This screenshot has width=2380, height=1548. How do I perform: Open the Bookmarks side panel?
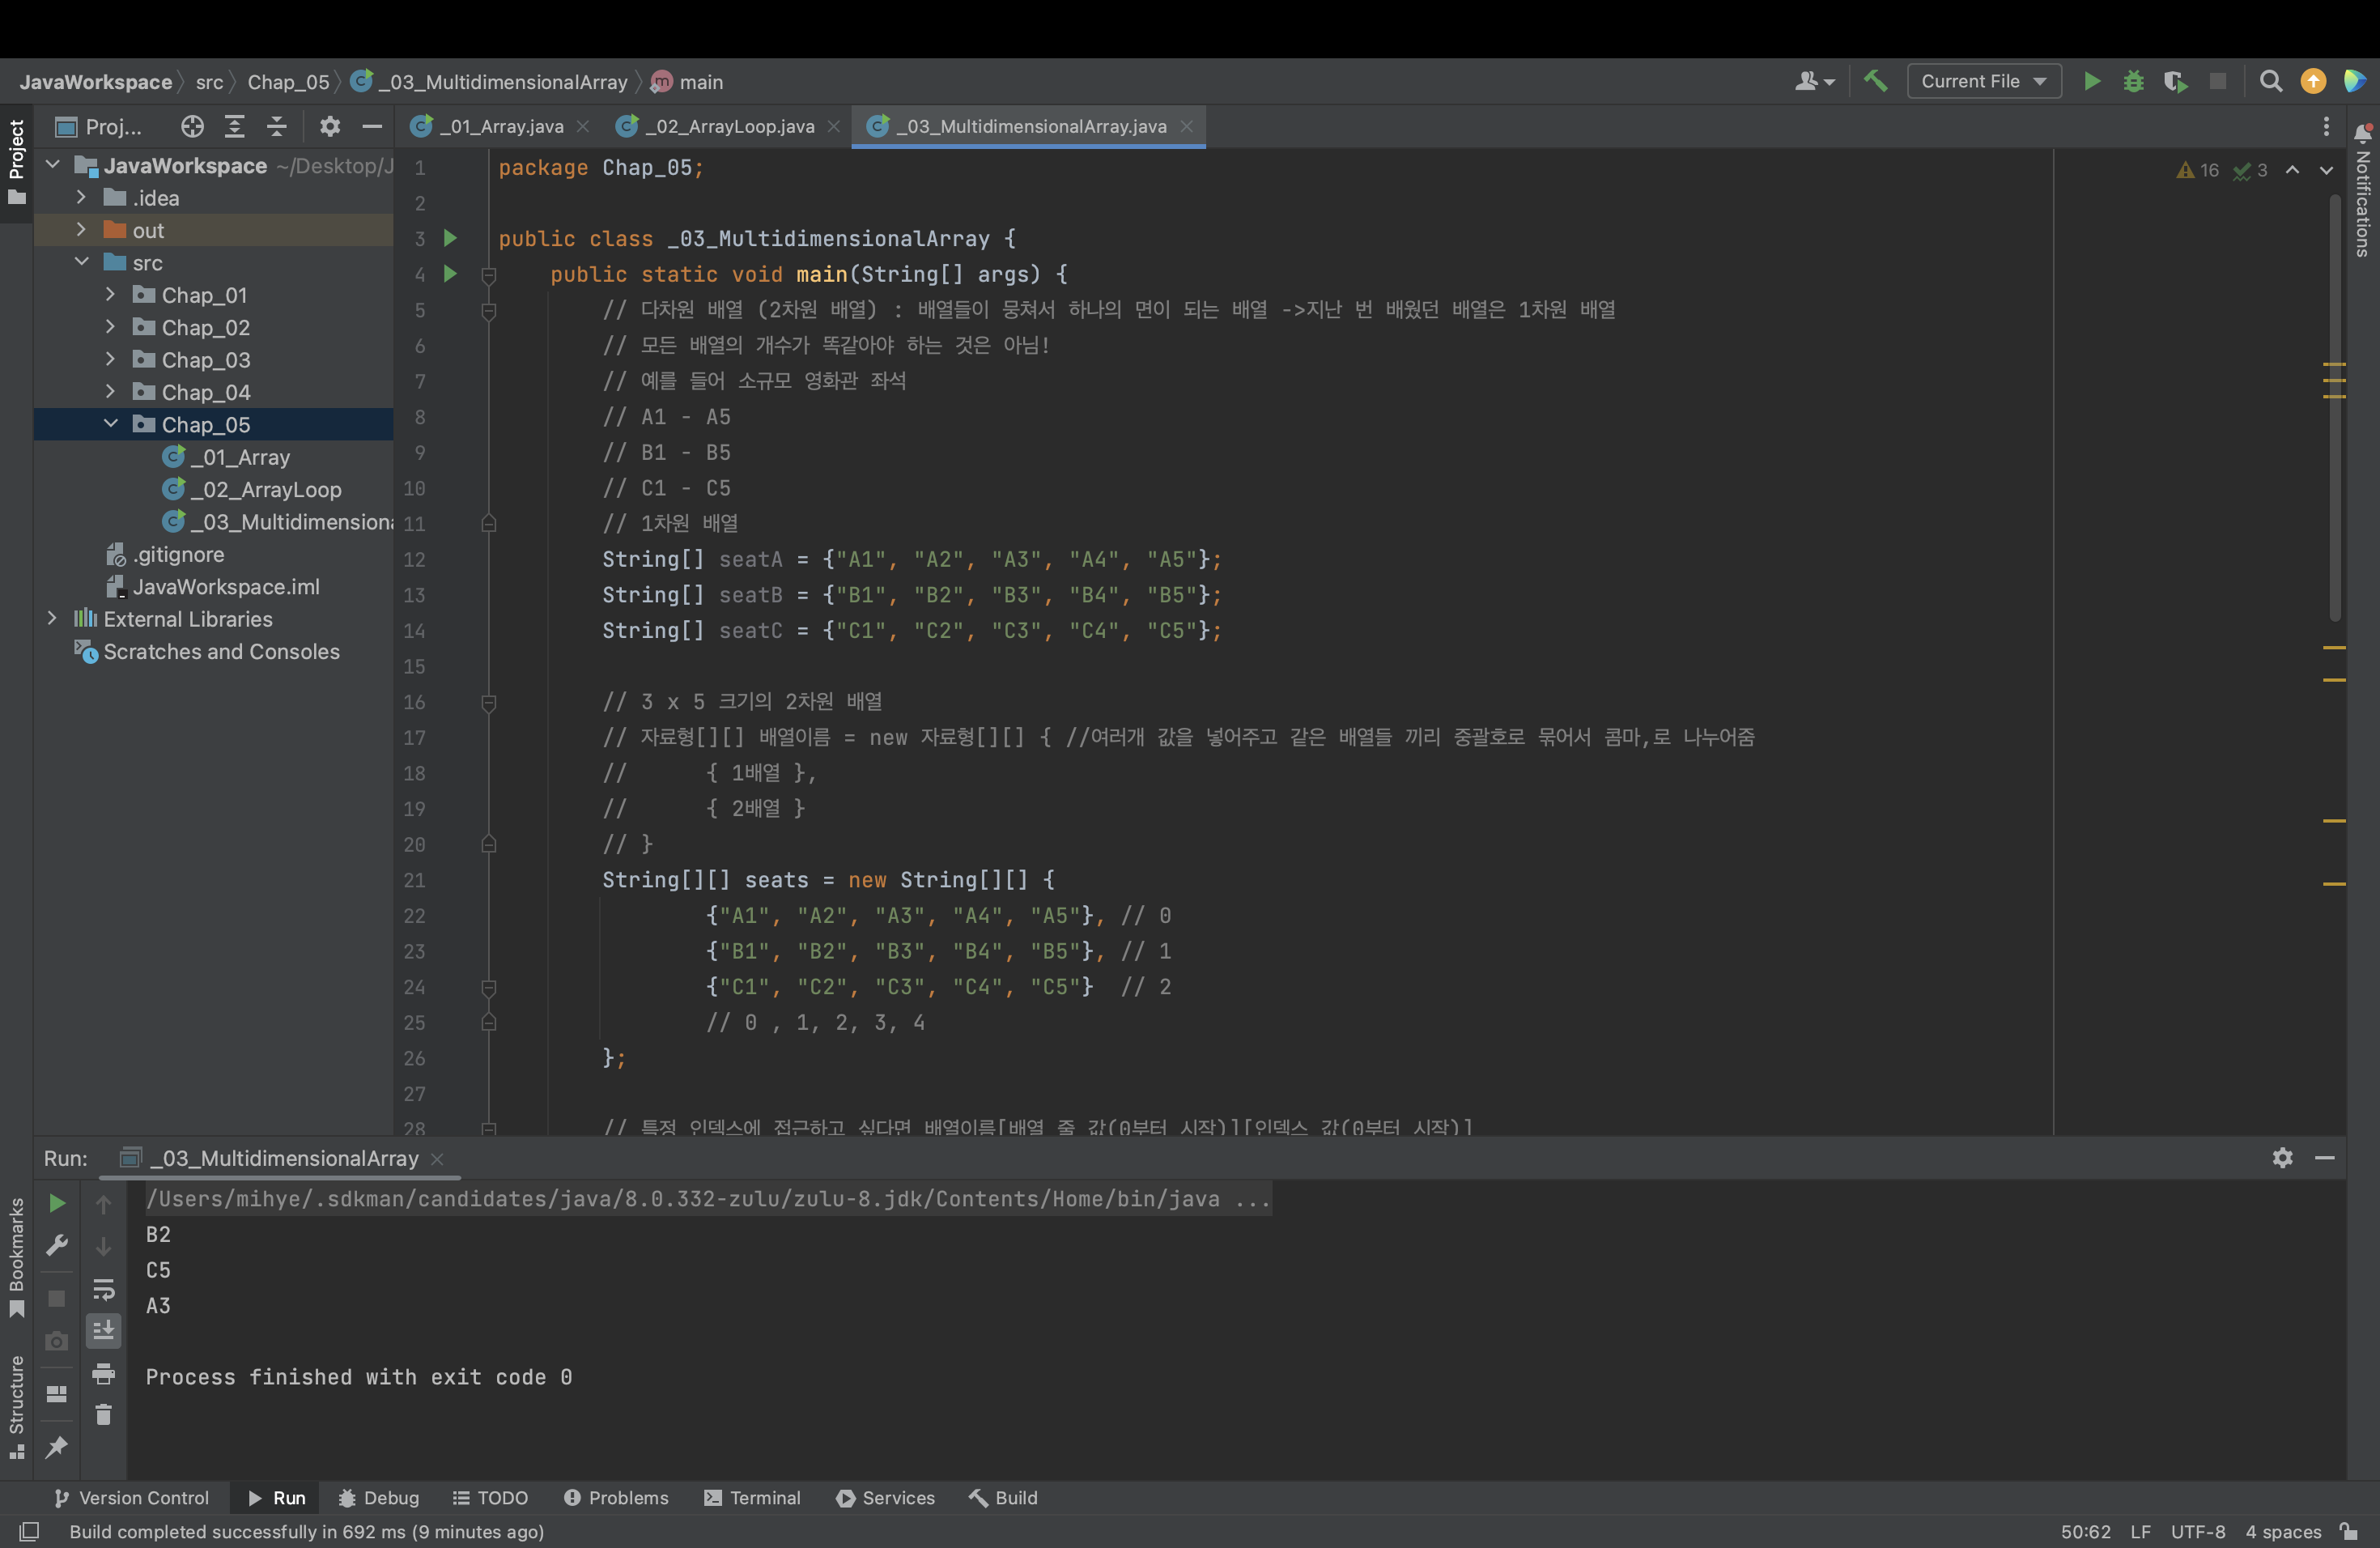pyautogui.click(x=17, y=1257)
